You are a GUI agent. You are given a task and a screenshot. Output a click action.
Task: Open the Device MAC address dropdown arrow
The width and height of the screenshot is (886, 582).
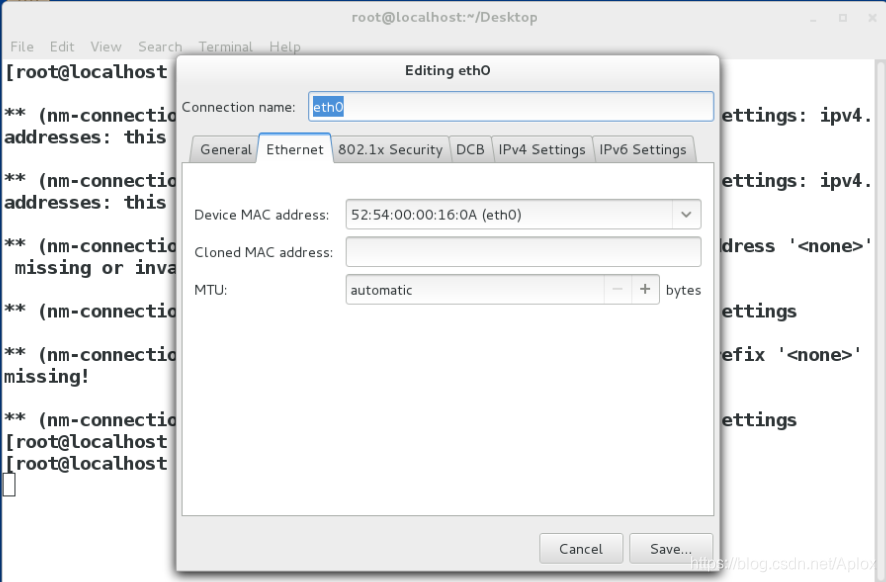point(686,215)
